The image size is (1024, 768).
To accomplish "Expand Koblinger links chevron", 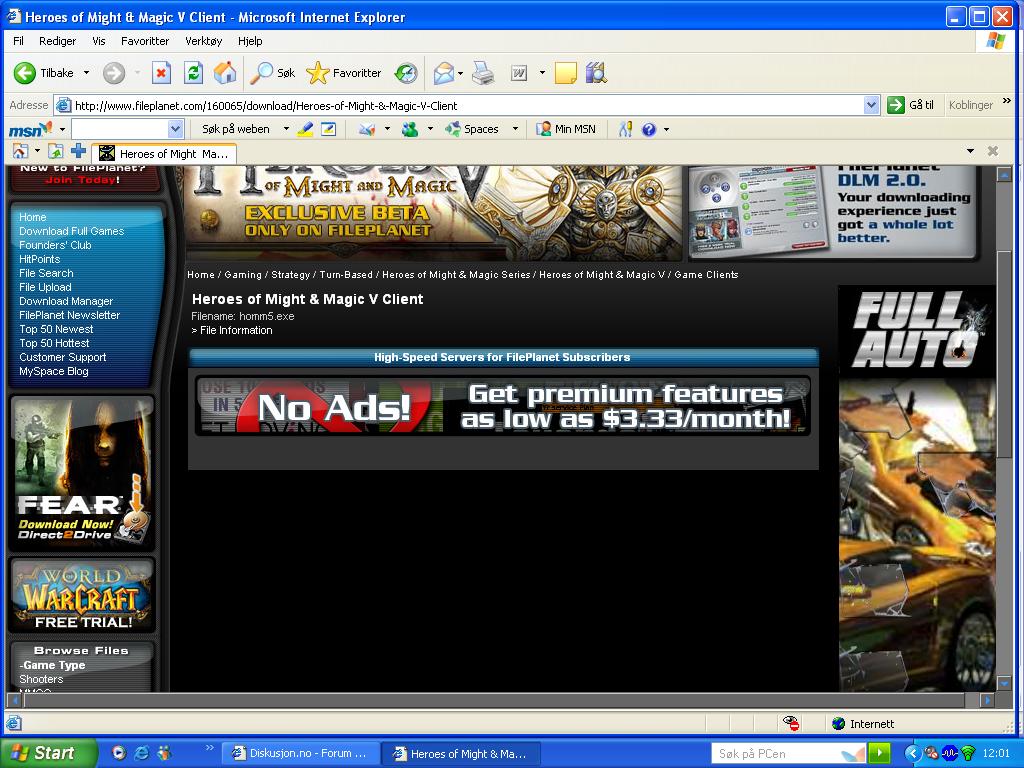I will coord(1006,101).
